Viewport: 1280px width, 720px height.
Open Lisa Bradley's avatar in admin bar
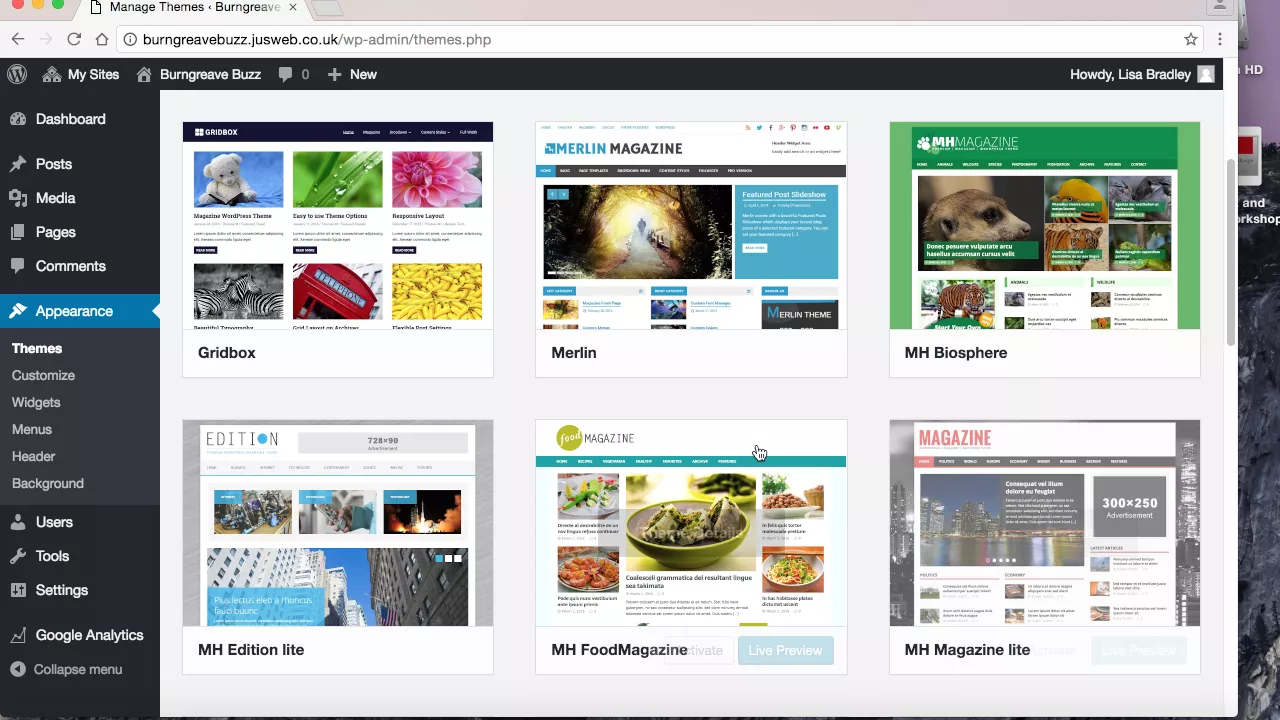tap(1206, 74)
